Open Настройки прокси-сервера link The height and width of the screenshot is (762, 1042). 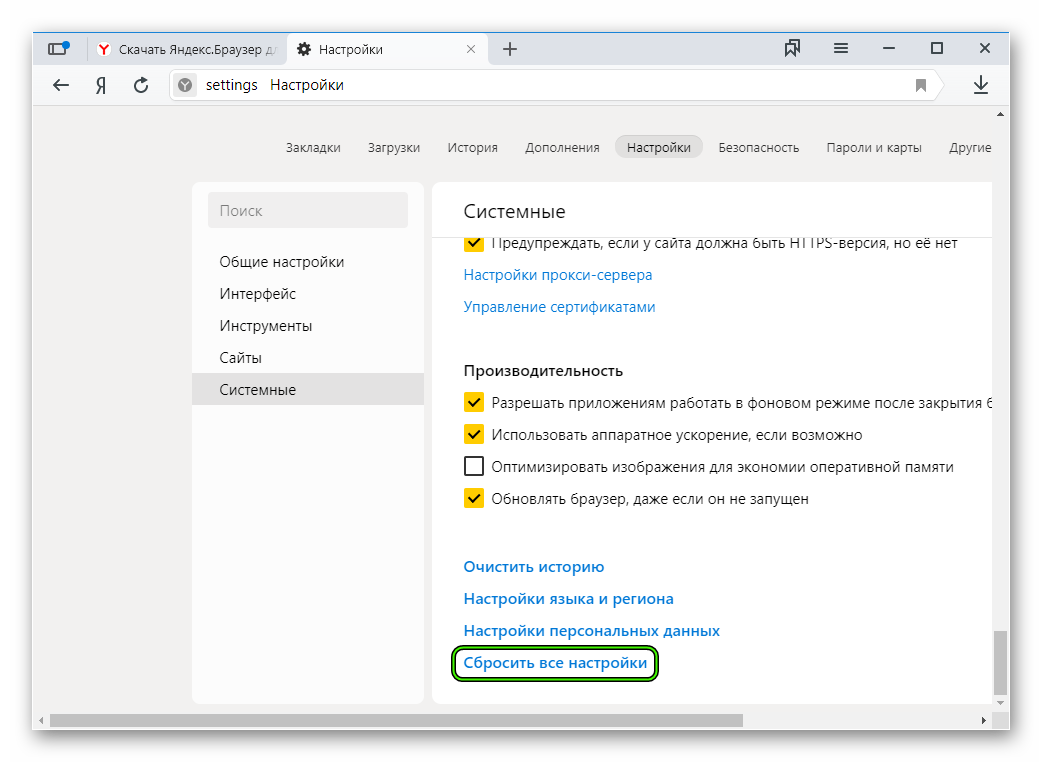pyautogui.click(x=558, y=274)
